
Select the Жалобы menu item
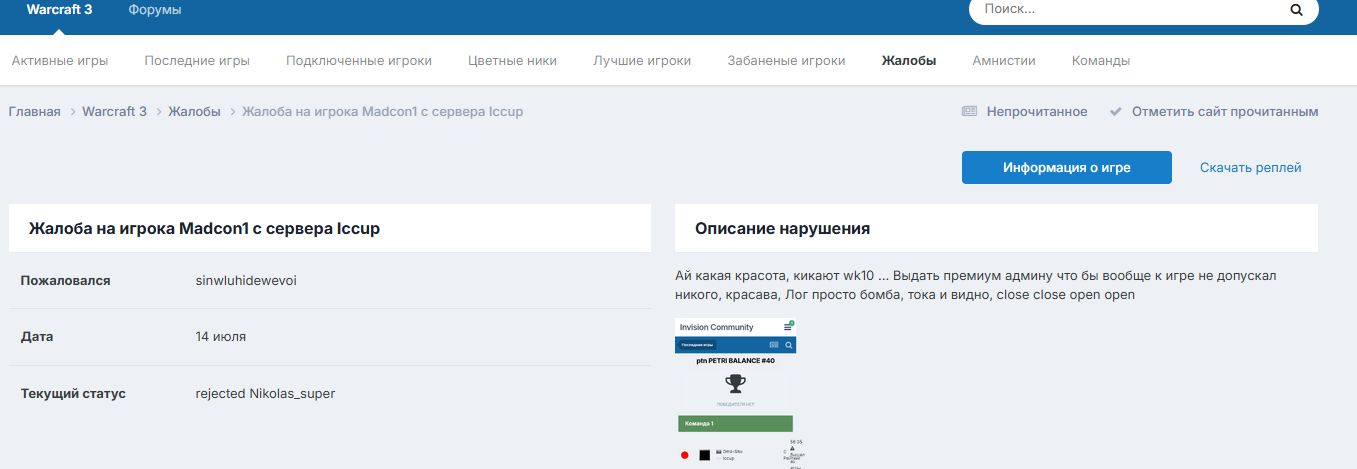click(x=909, y=60)
